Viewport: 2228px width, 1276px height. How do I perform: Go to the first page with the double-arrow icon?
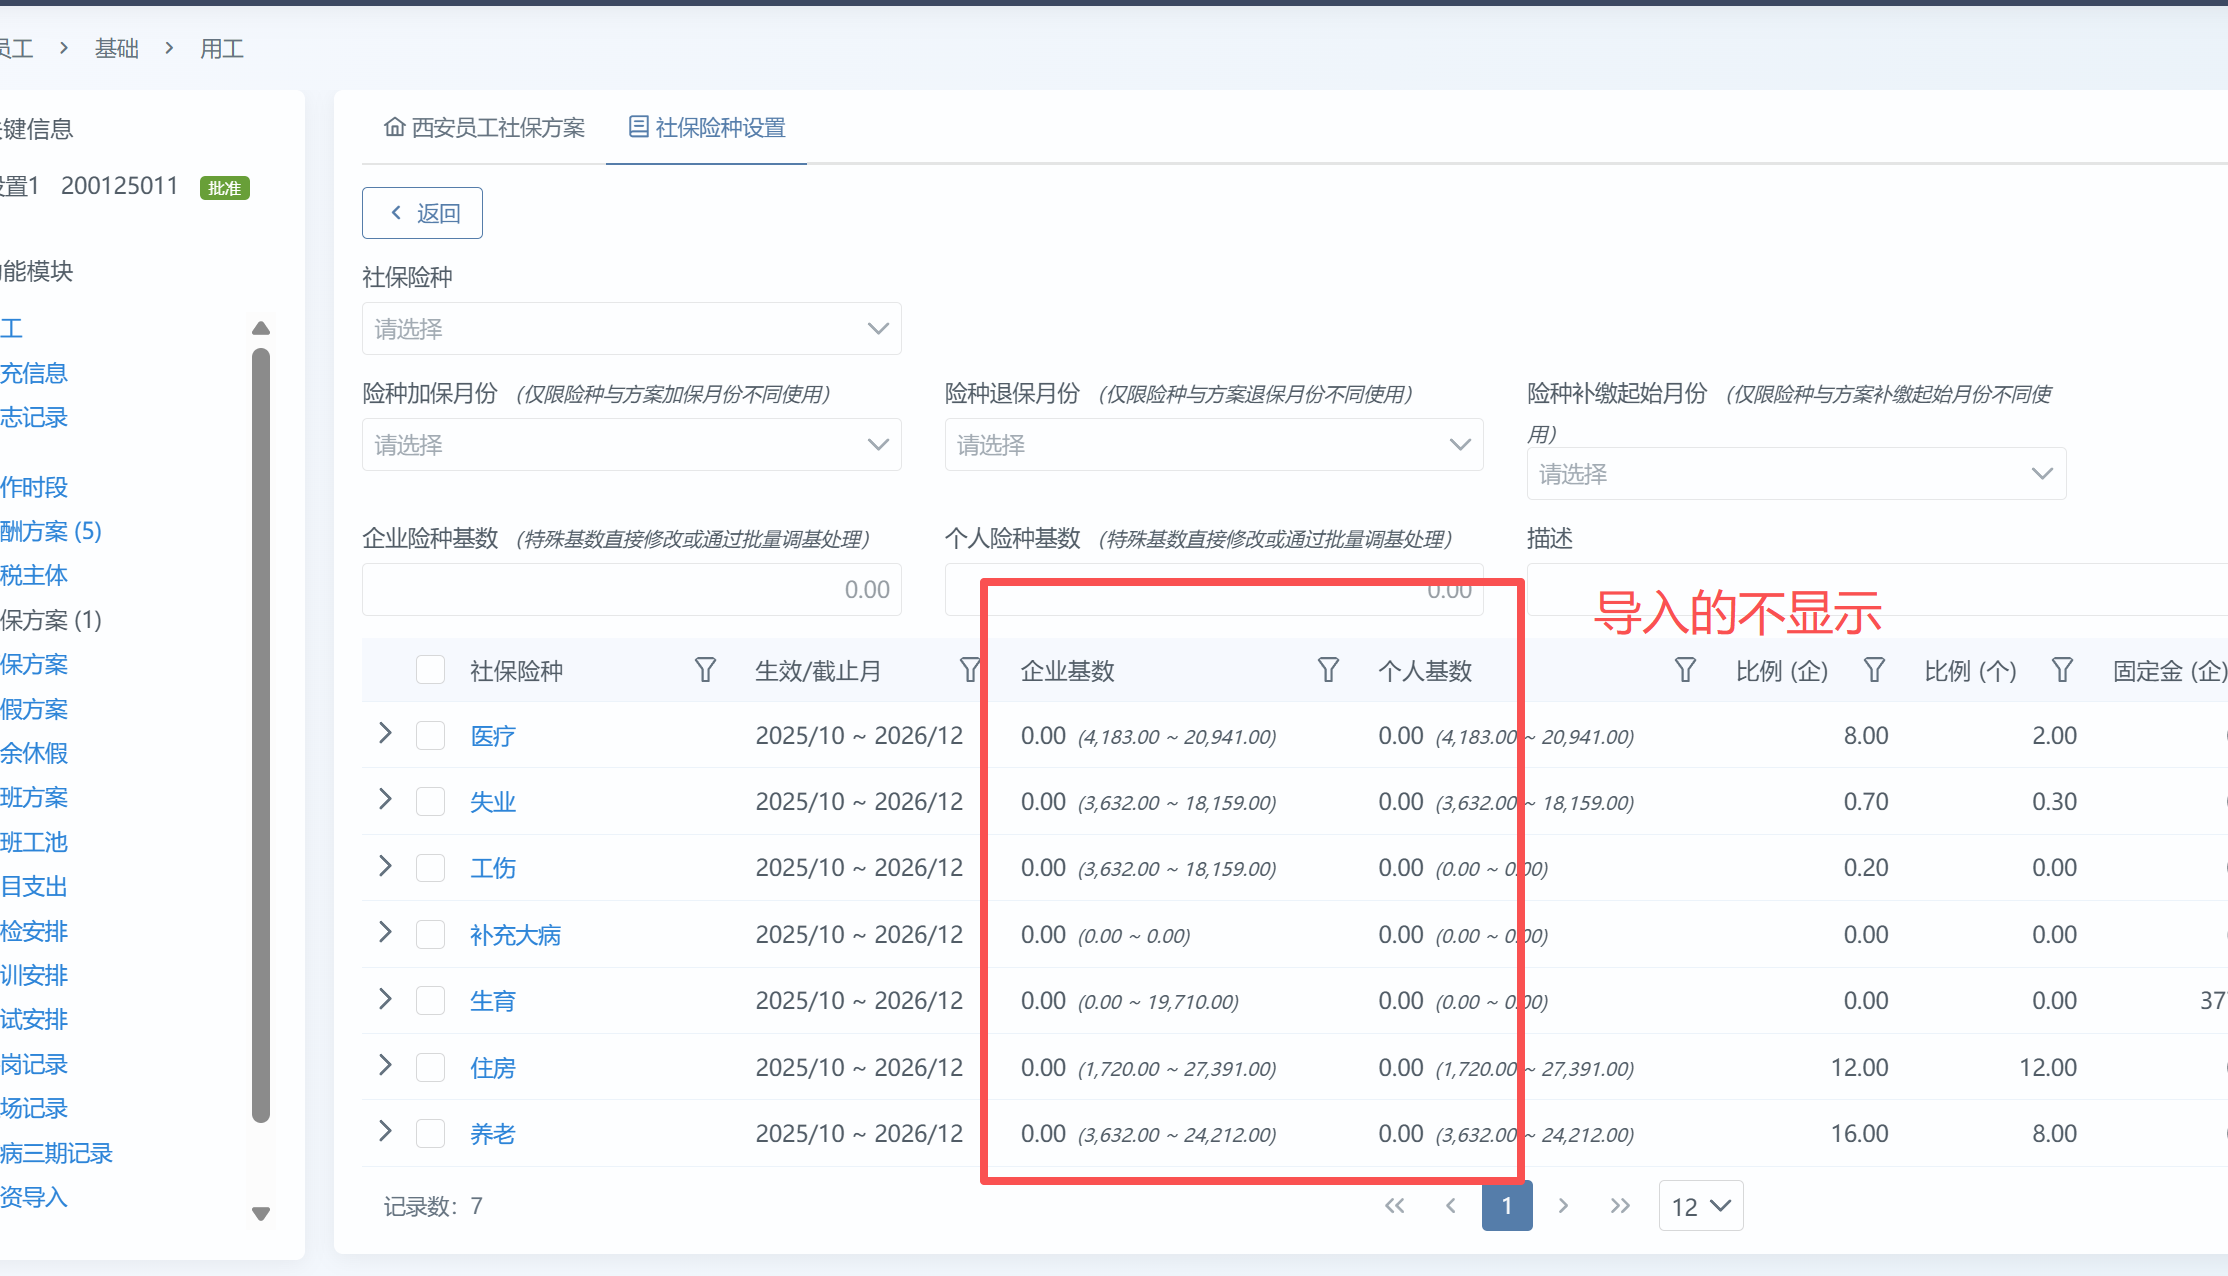[x=1394, y=1206]
